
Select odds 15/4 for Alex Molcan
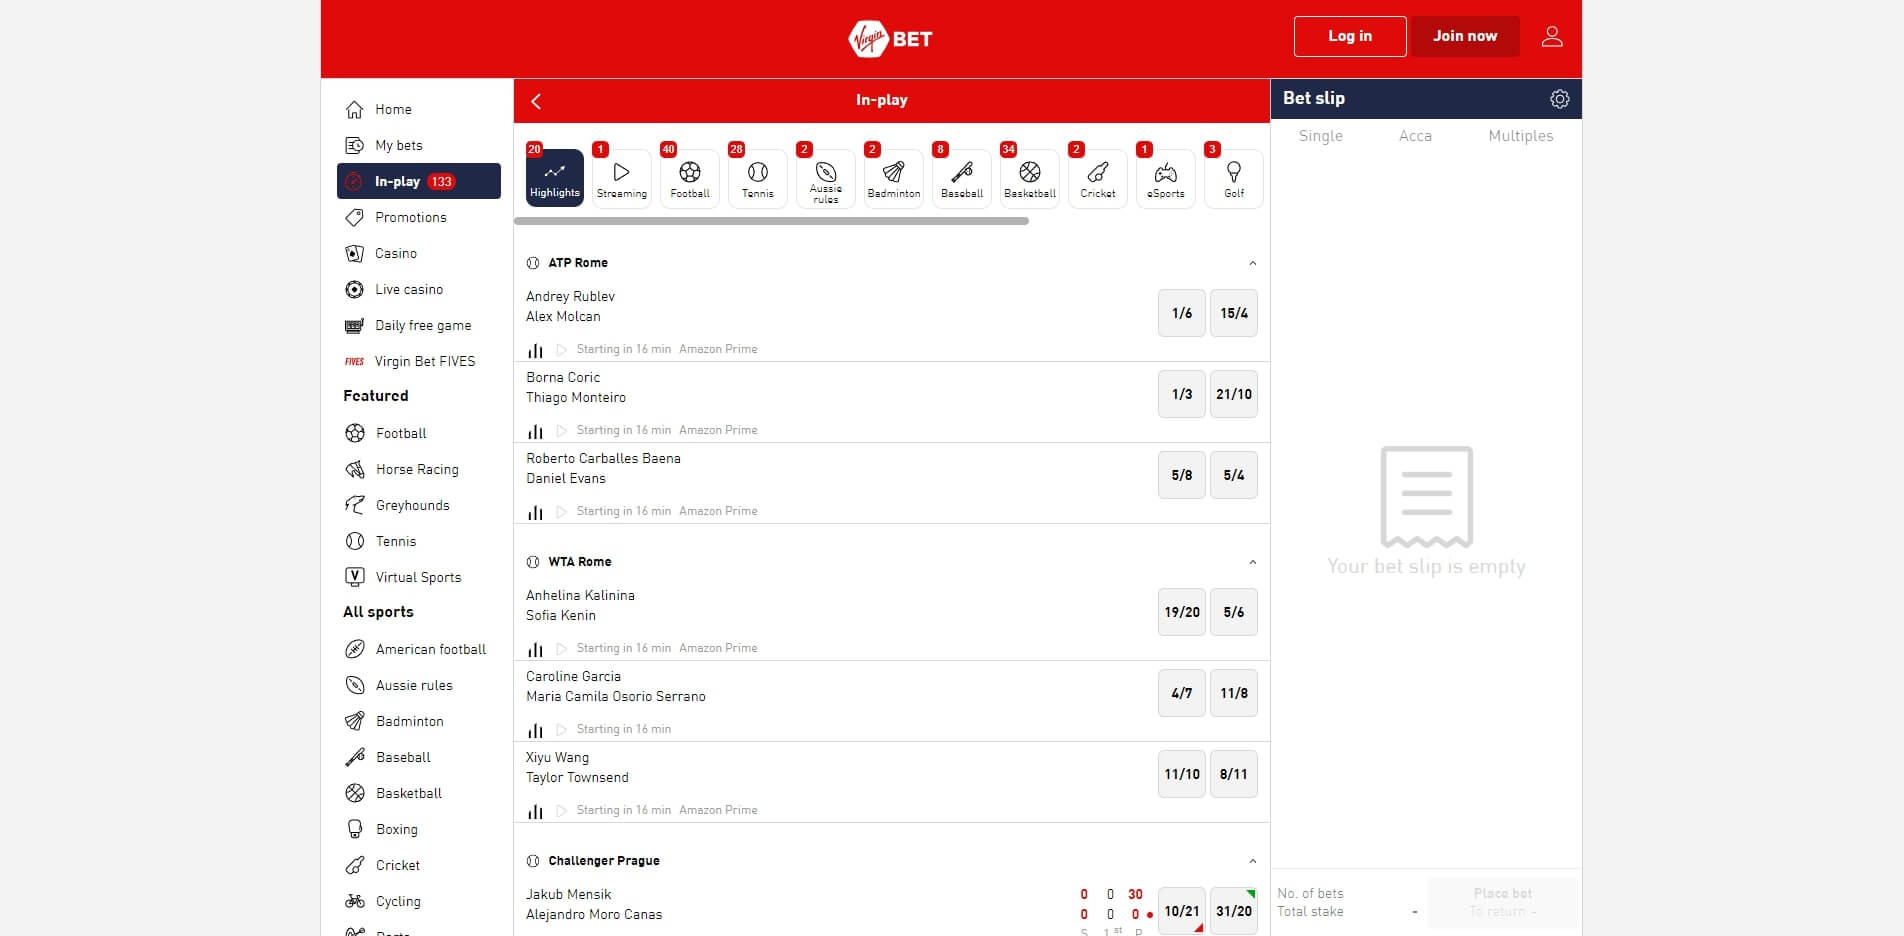click(1233, 312)
